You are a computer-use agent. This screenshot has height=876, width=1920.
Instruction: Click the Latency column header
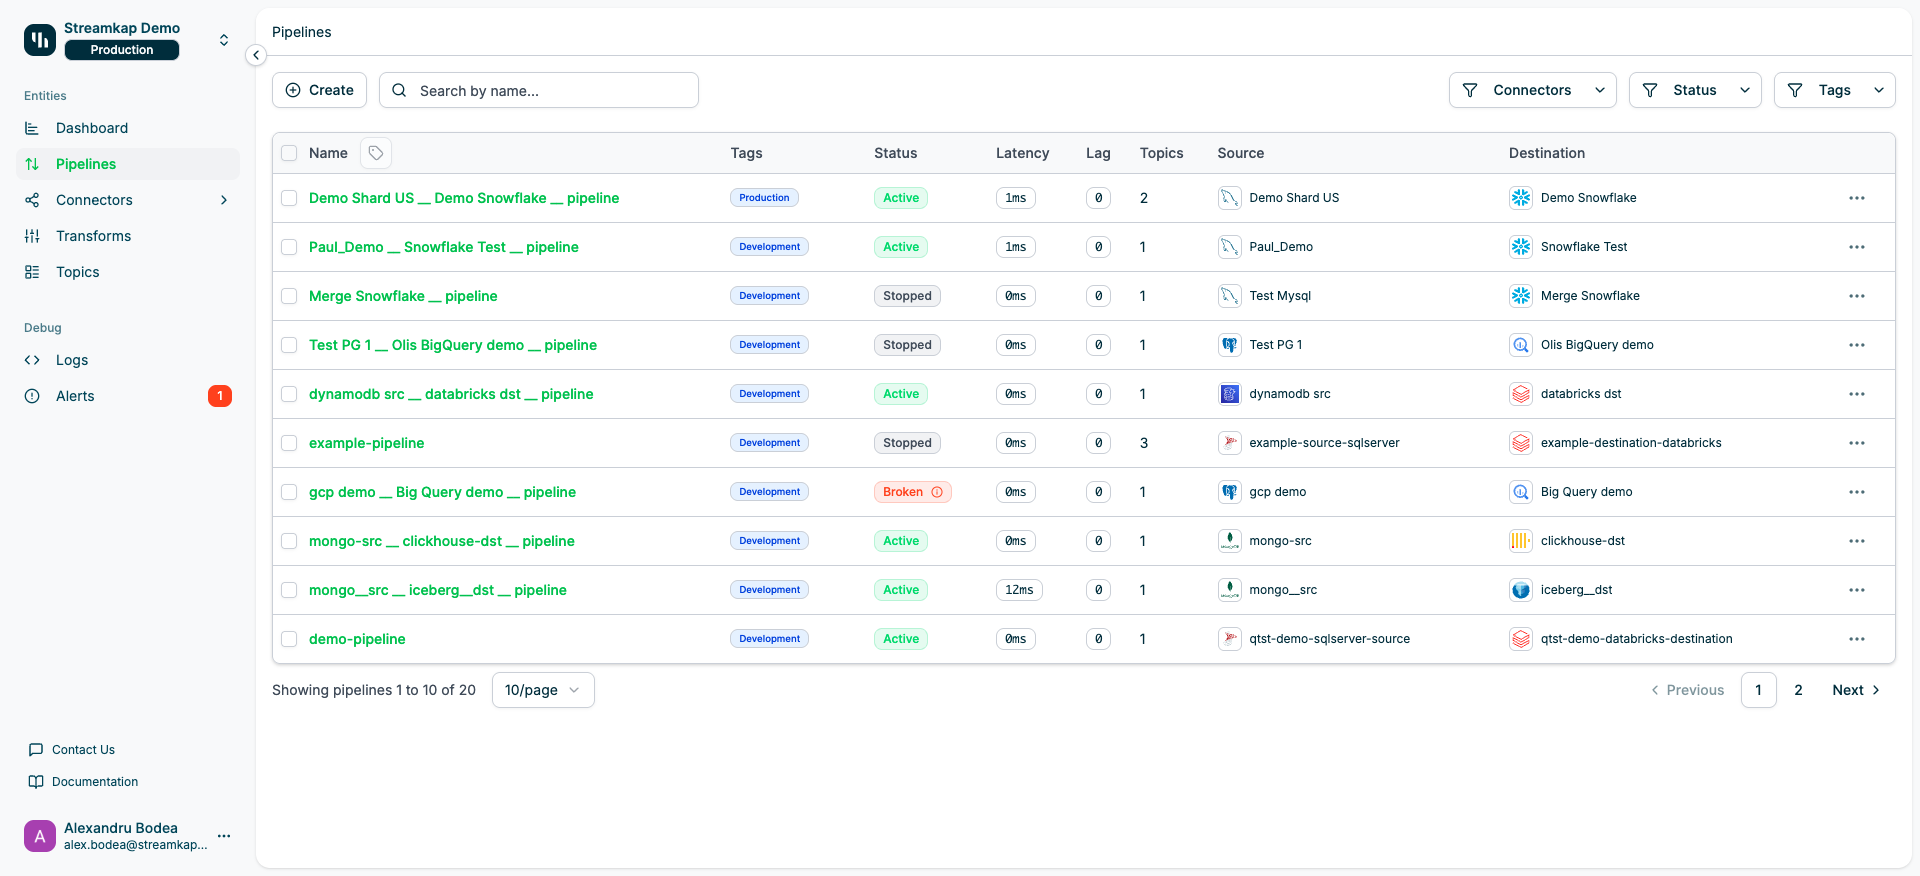1022,153
